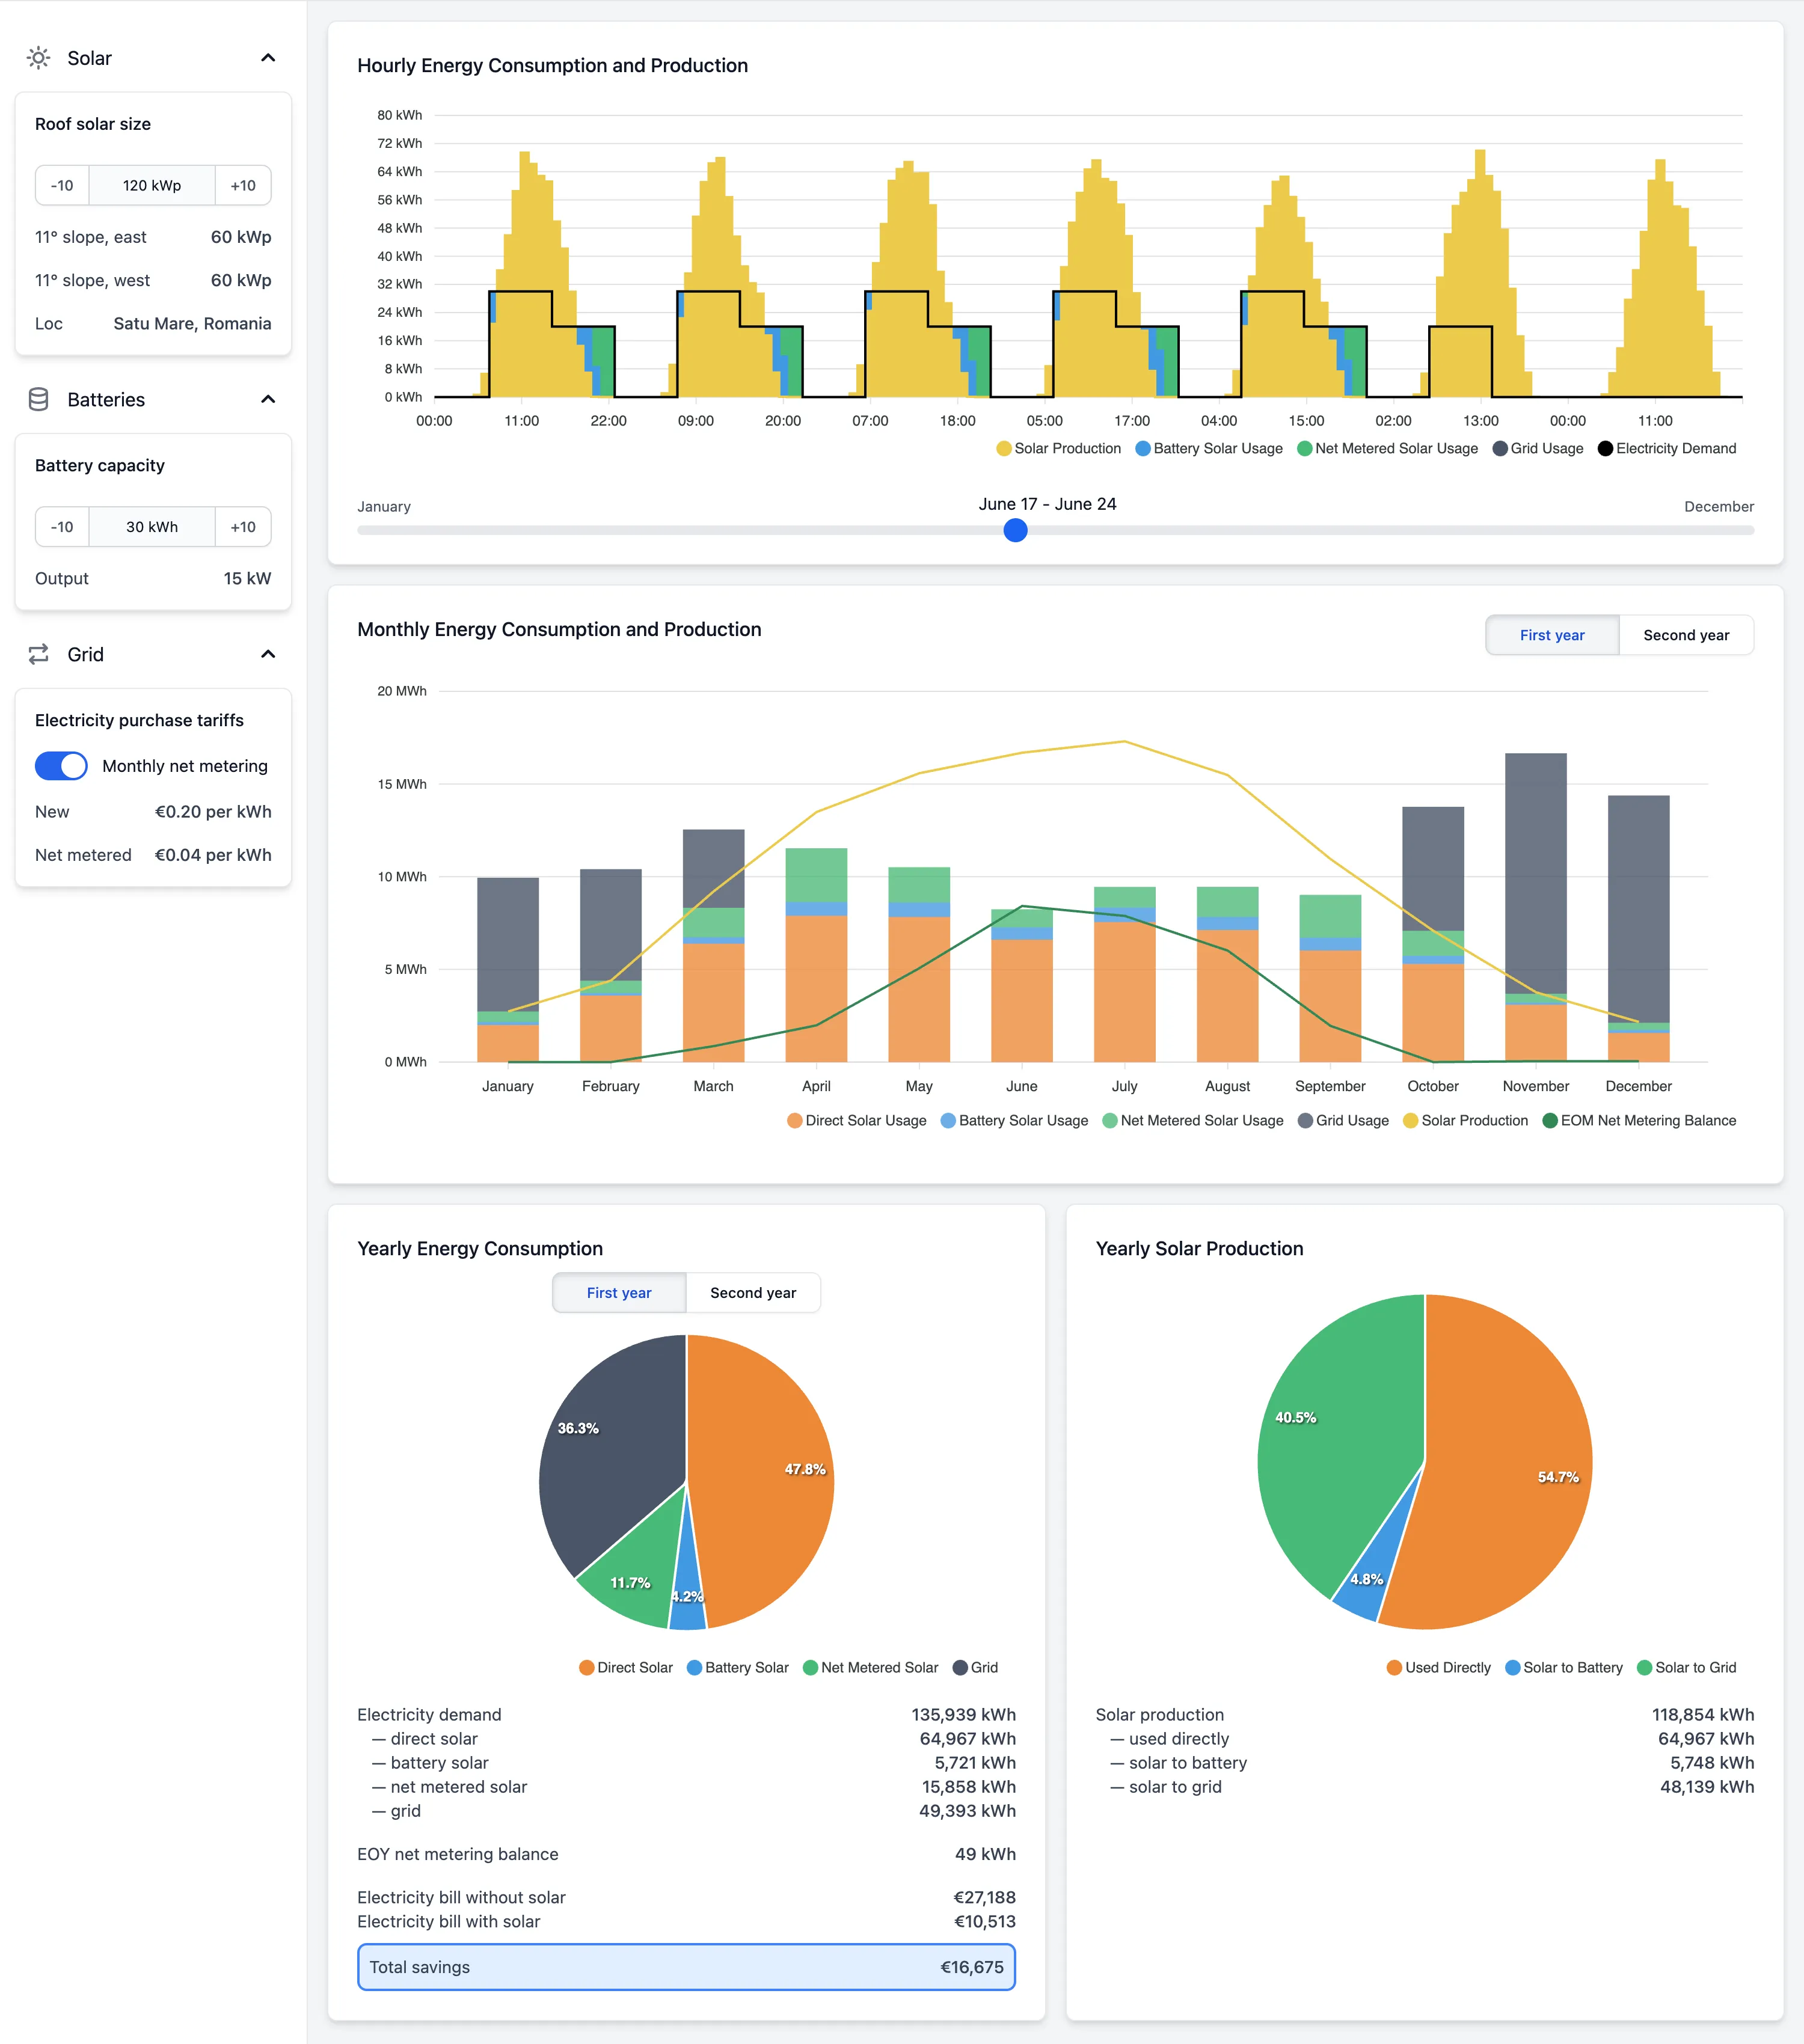The image size is (1804, 2044).
Task: Toggle Grid Usage legend in monthly chart
Action: pos(1343,1120)
